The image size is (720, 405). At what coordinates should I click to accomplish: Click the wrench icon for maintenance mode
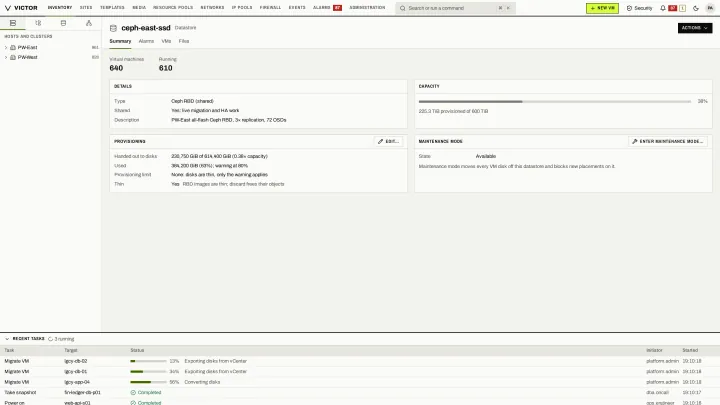point(635,141)
